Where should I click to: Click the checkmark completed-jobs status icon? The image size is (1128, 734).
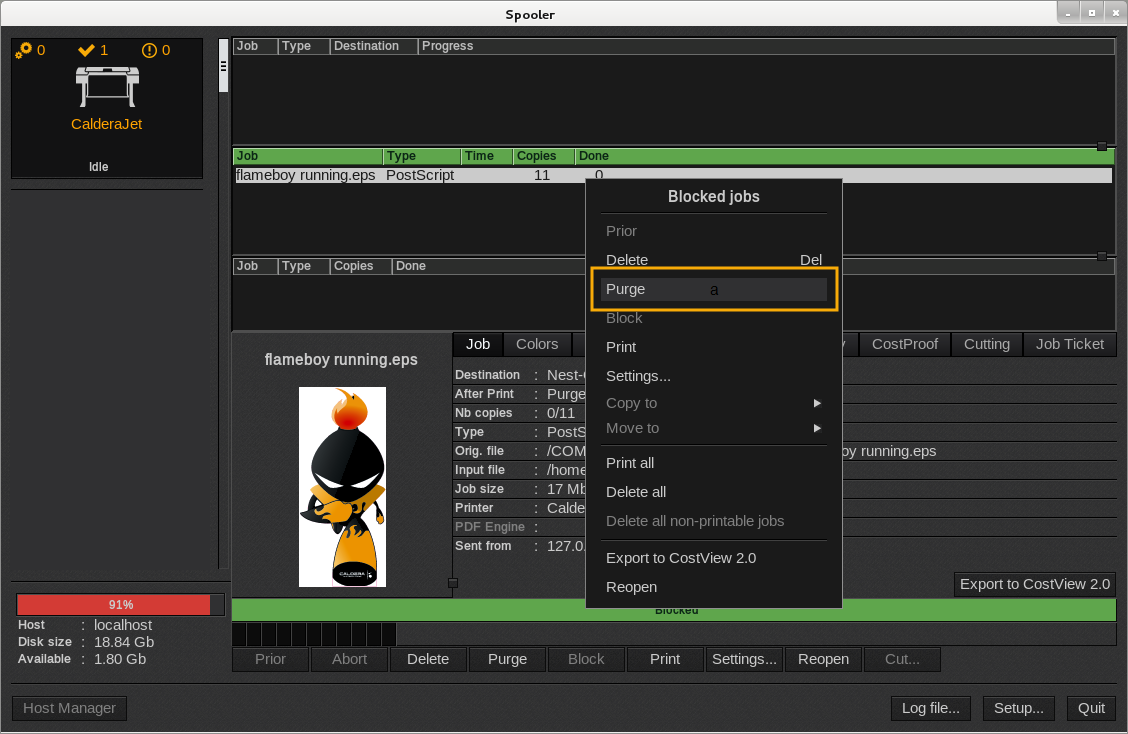(87, 50)
